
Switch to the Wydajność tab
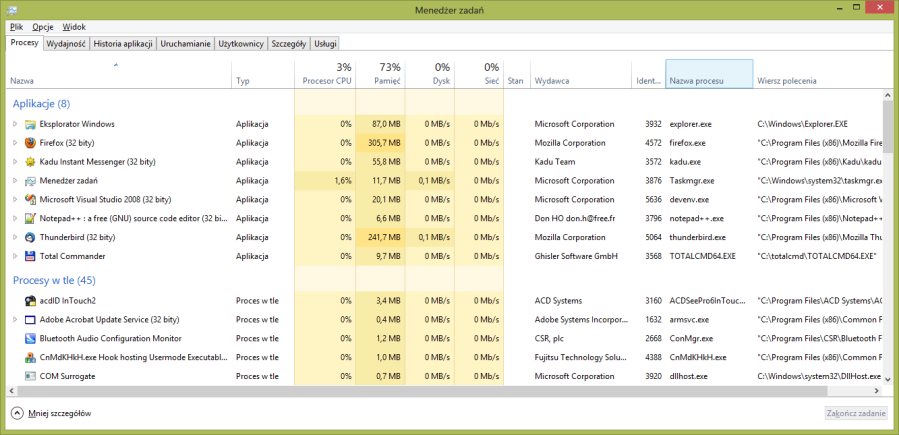66,44
